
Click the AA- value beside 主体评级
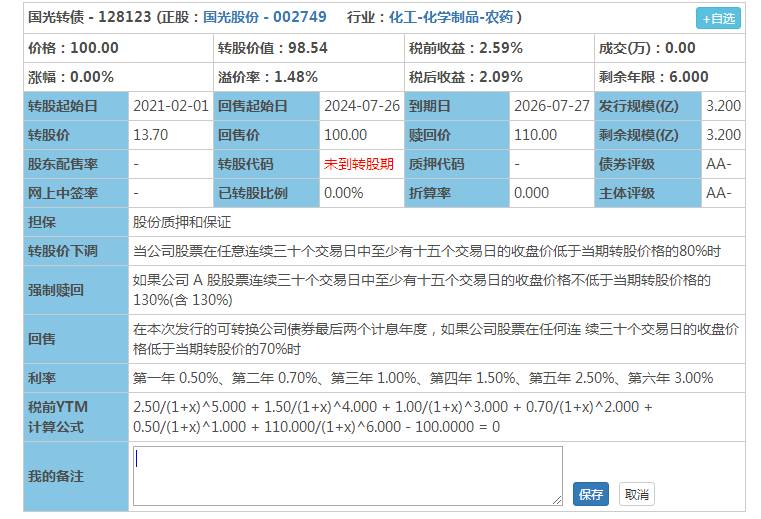pyautogui.click(x=719, y=193)
